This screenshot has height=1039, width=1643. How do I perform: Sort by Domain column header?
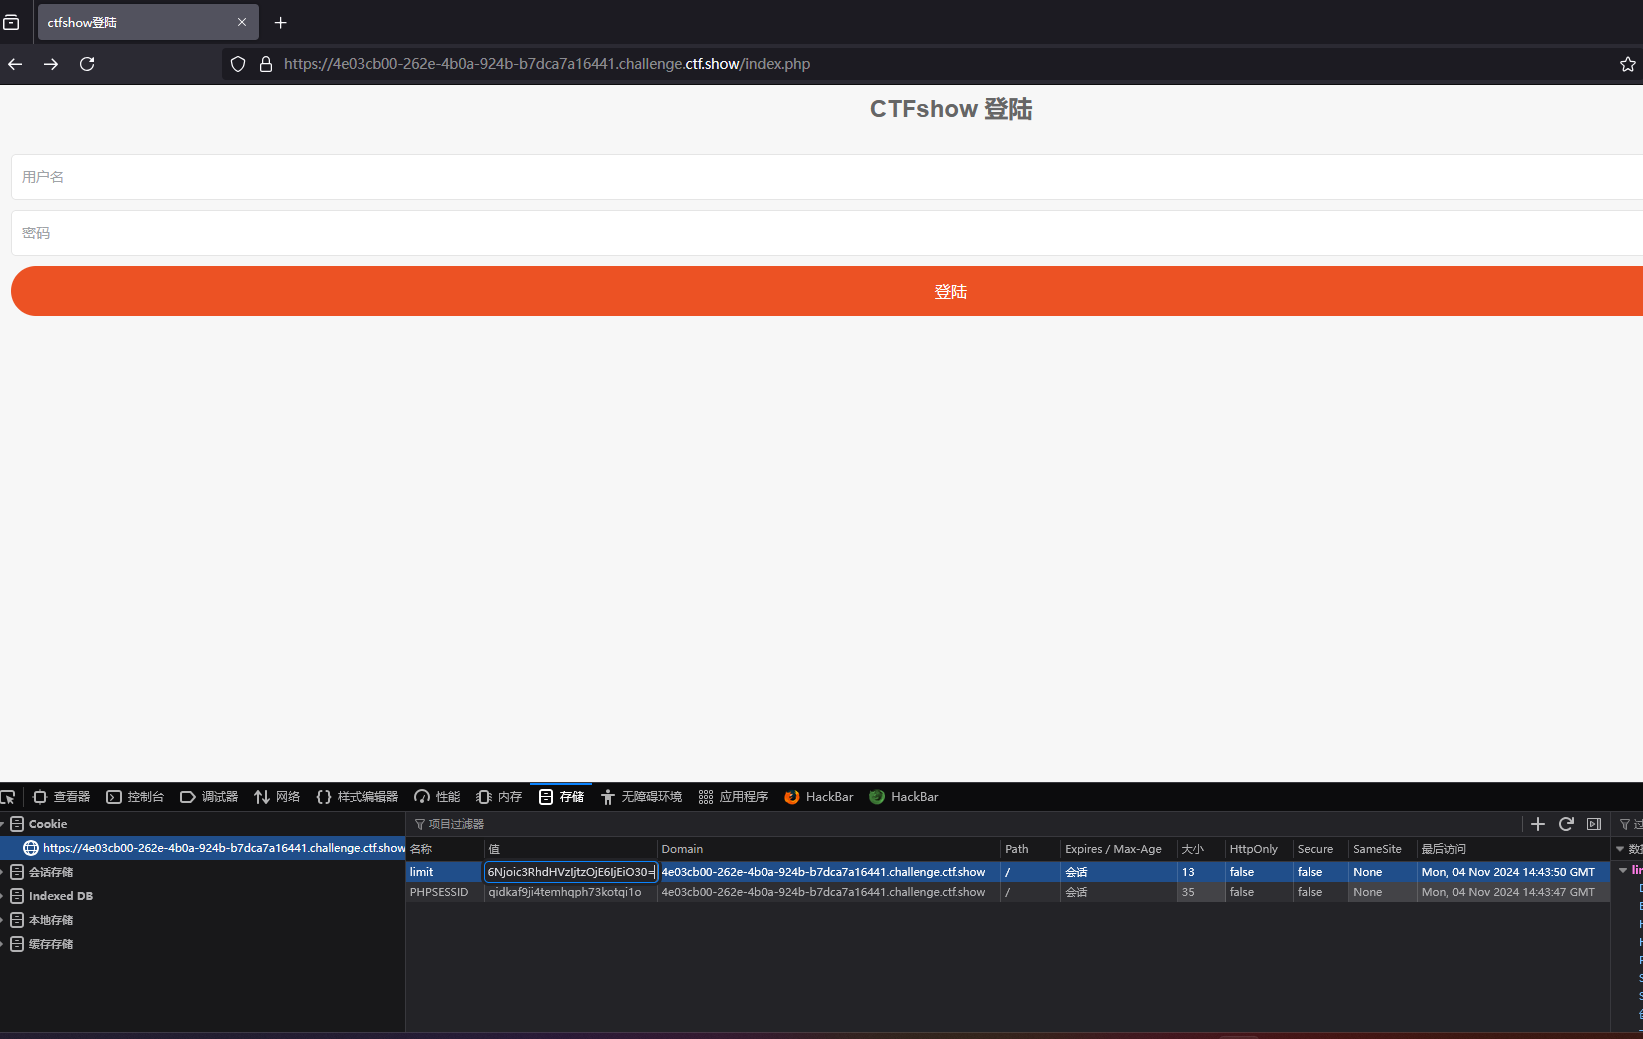click(x=828, y=849)
